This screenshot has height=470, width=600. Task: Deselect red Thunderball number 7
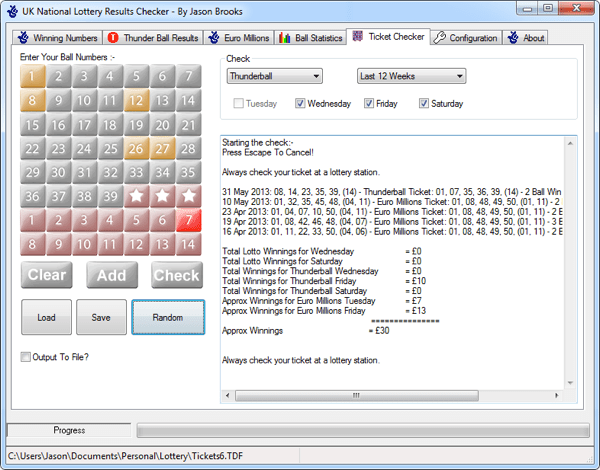coord(188,220)
